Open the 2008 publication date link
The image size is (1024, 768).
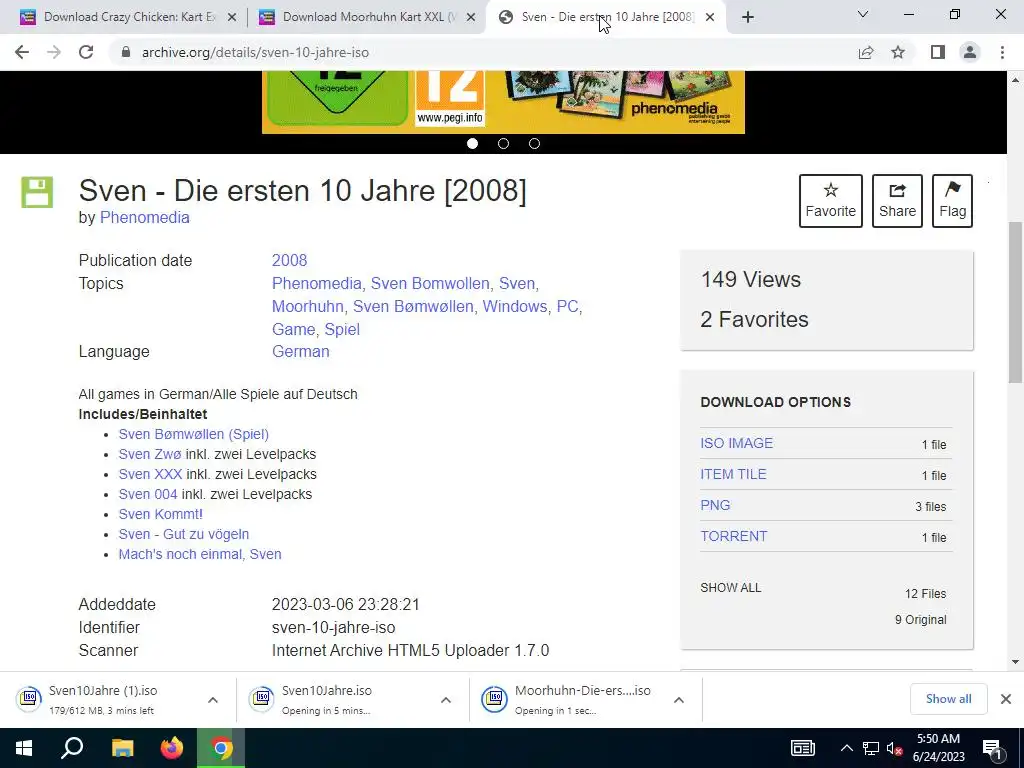(289, 260)
